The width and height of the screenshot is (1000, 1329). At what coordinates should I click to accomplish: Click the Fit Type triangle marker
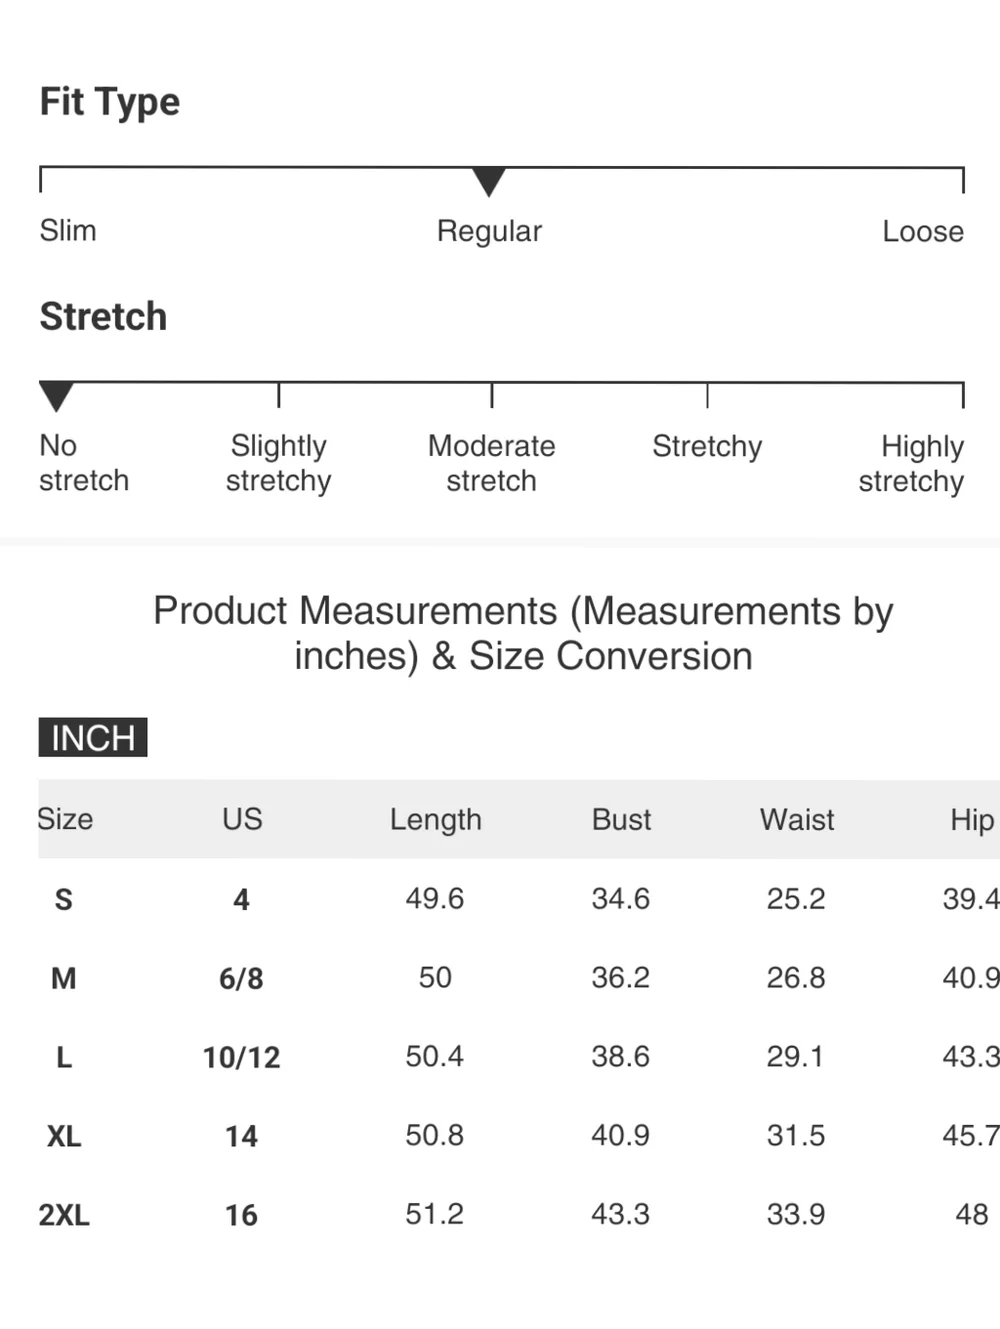pyautogui.click(x=488, y=182)
